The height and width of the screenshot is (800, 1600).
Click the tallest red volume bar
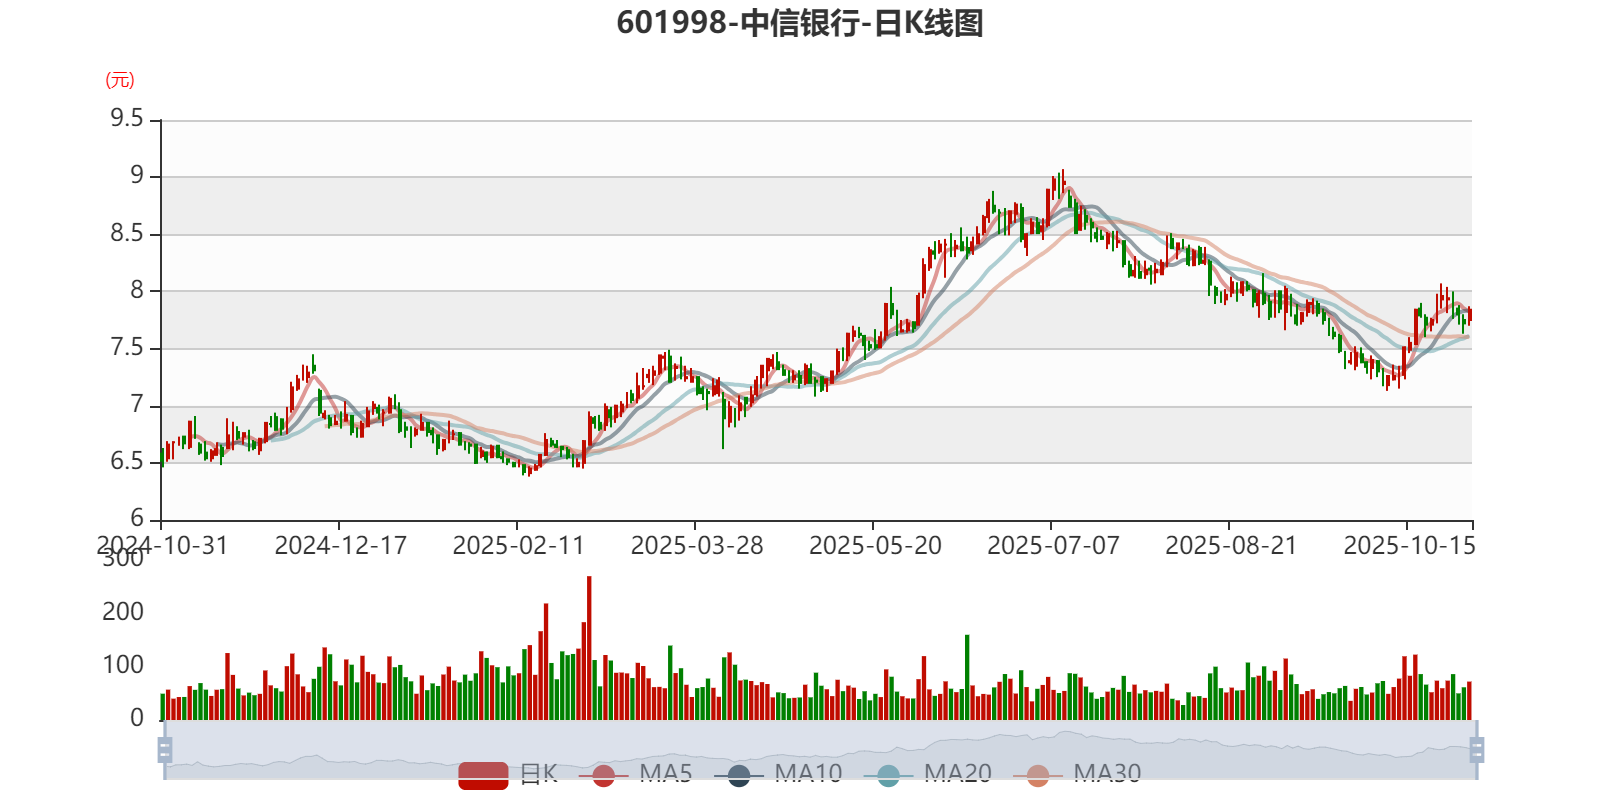pyautogui.click(x=589, y=648)
